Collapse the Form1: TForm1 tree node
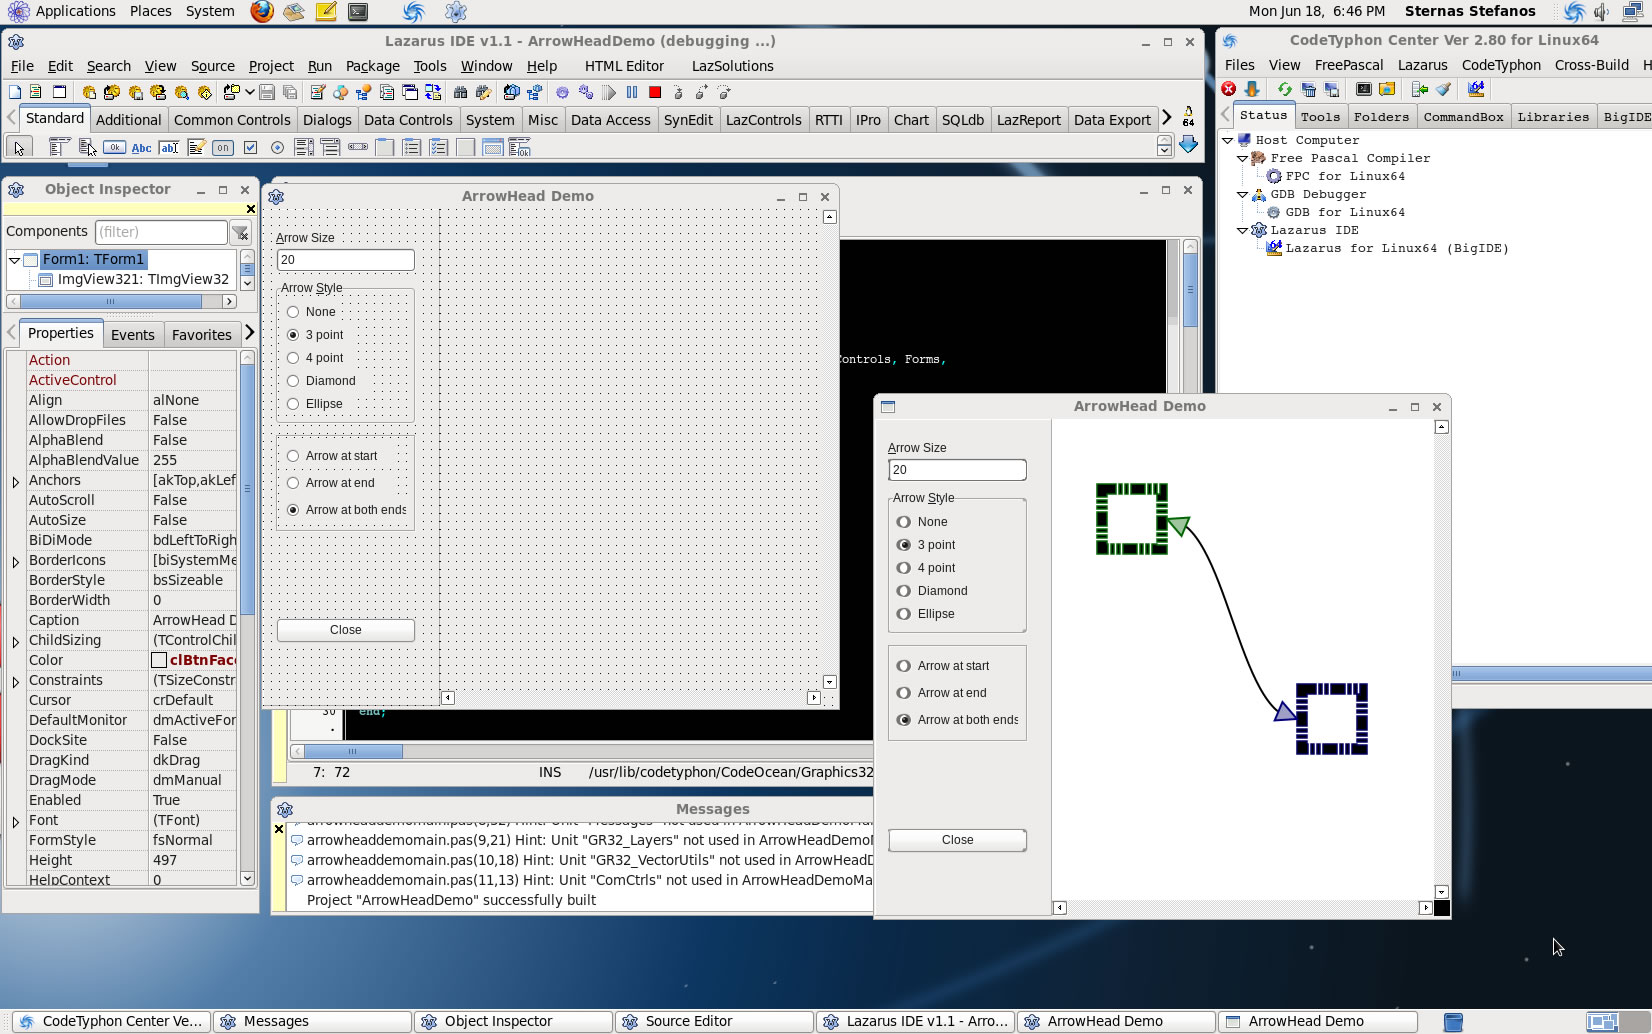The image size is (1652, 1034). coord(15,260)
